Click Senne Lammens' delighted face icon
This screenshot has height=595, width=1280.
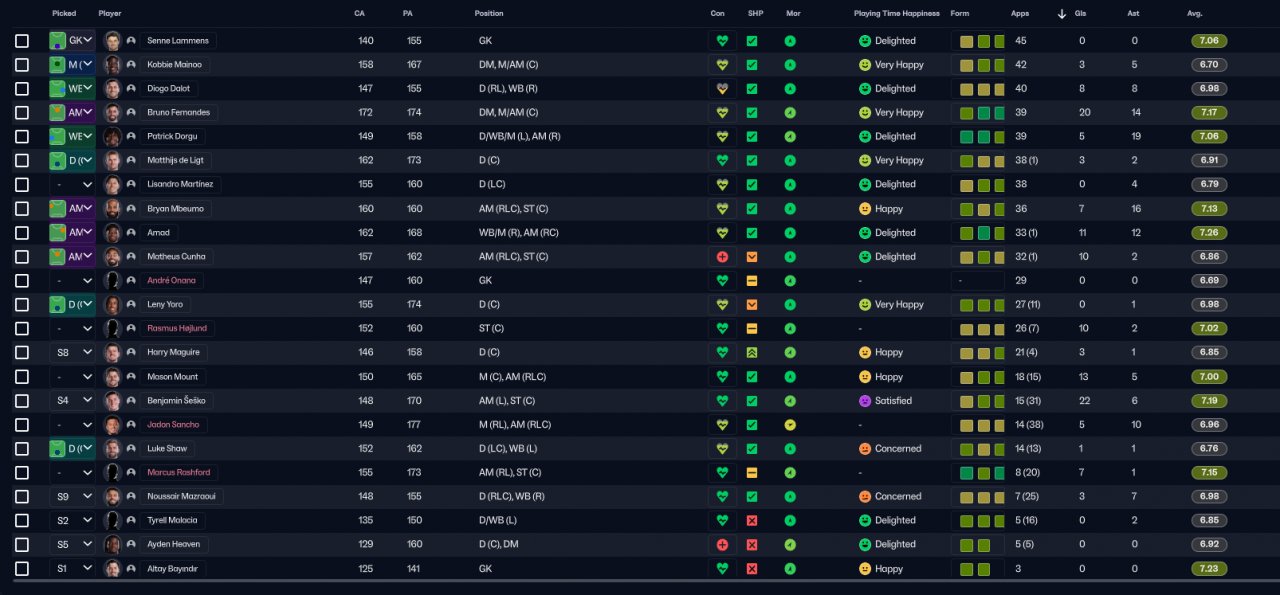coord(865,41)
